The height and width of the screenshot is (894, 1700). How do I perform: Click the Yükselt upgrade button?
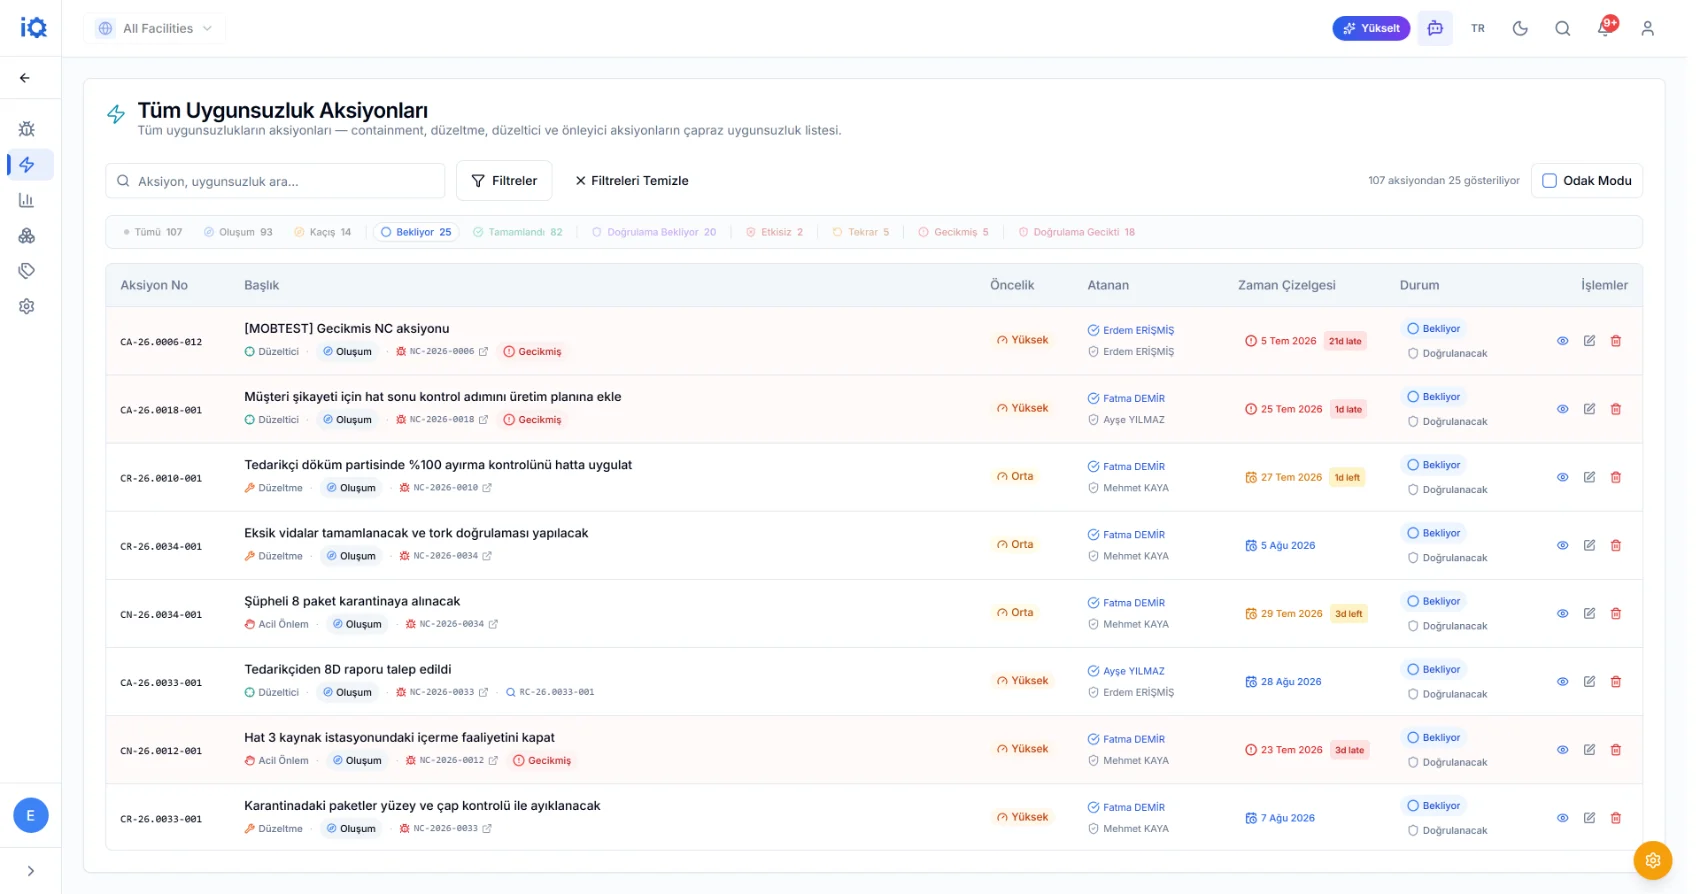[1371, 28]
